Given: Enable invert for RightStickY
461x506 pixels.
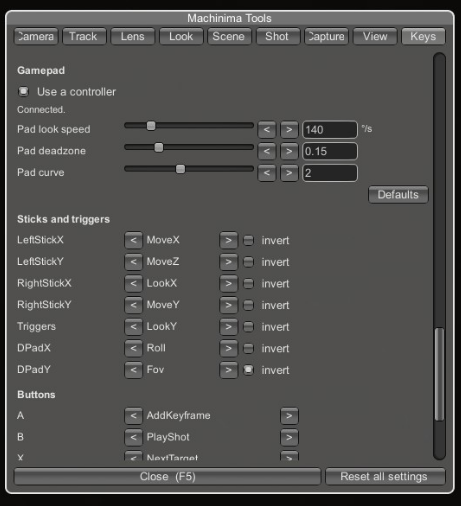Looking at the screenshot, I should pyautogui.click(x=248, y=305).
